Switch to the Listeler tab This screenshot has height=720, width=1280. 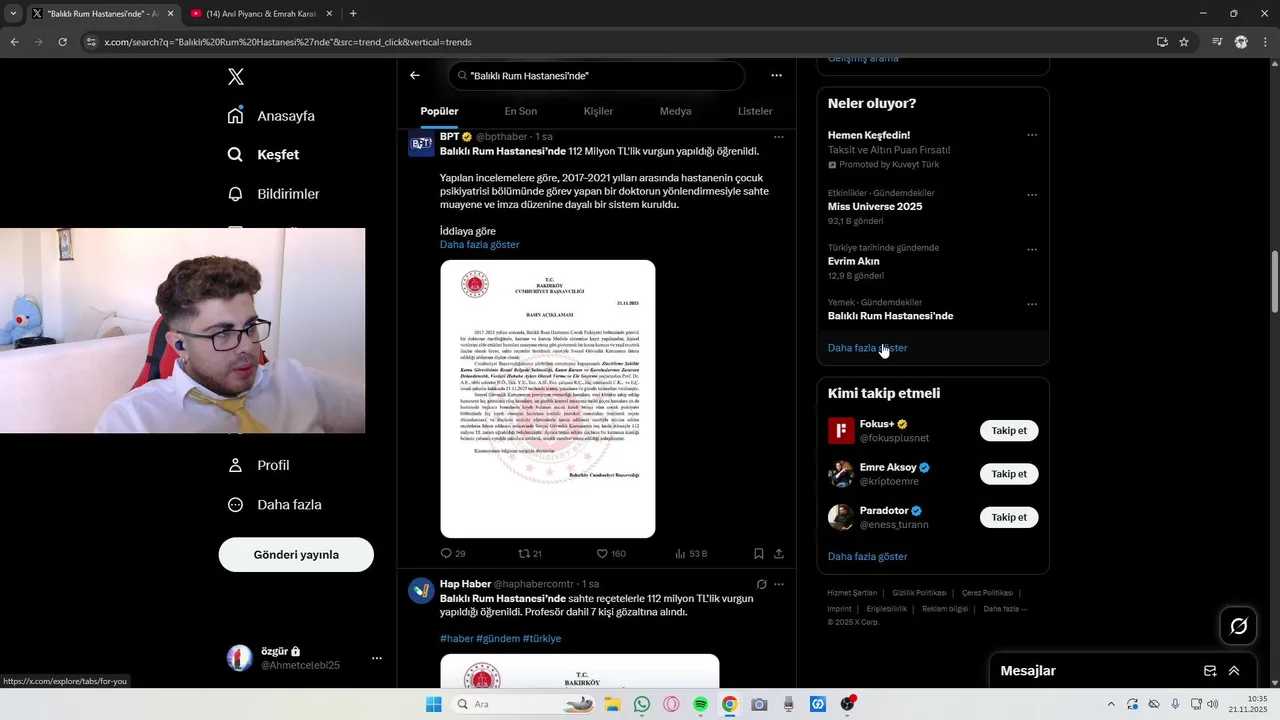coord(755,111)
